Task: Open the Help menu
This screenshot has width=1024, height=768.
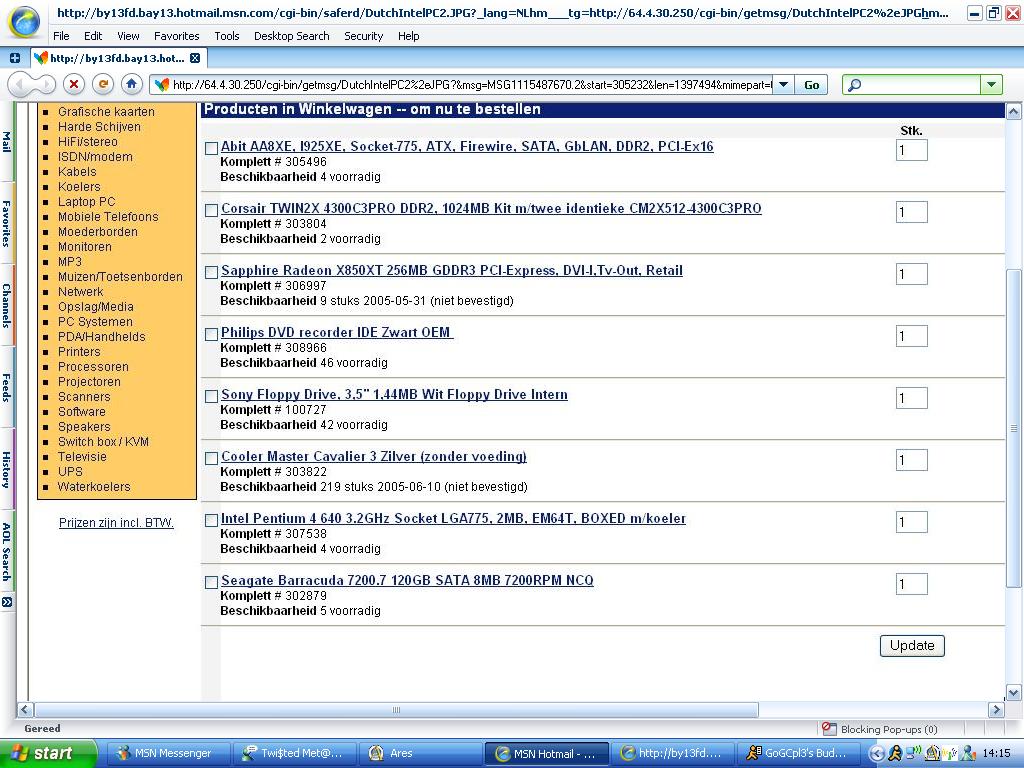Action: pos(409,36)
